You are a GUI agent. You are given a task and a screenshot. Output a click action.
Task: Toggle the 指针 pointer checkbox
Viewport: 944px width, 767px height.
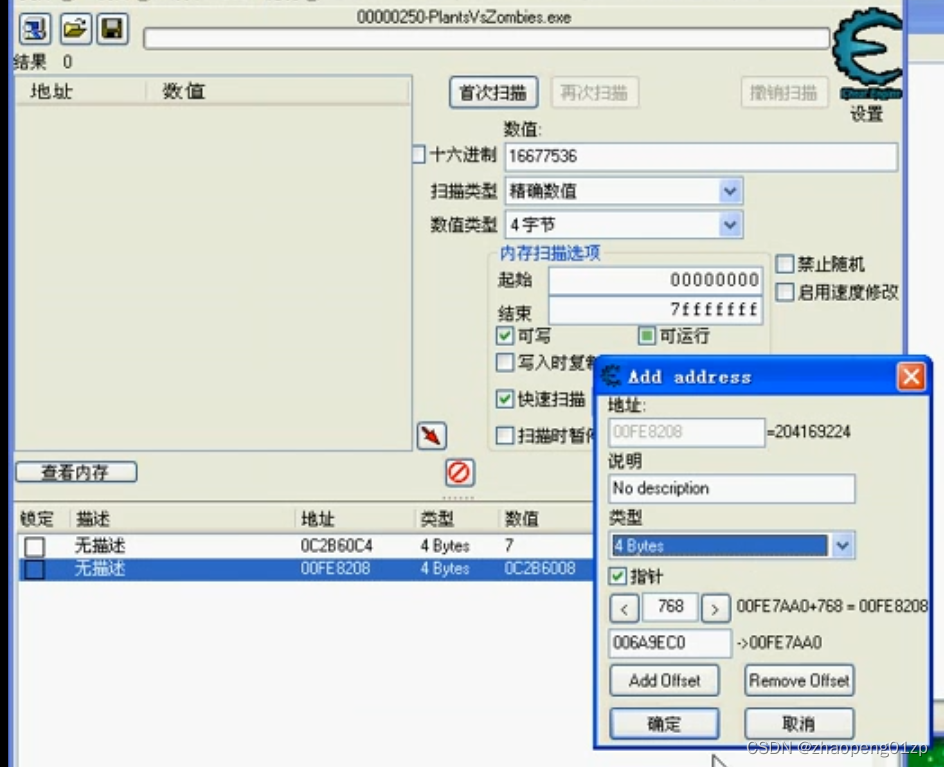pos(617,576)
